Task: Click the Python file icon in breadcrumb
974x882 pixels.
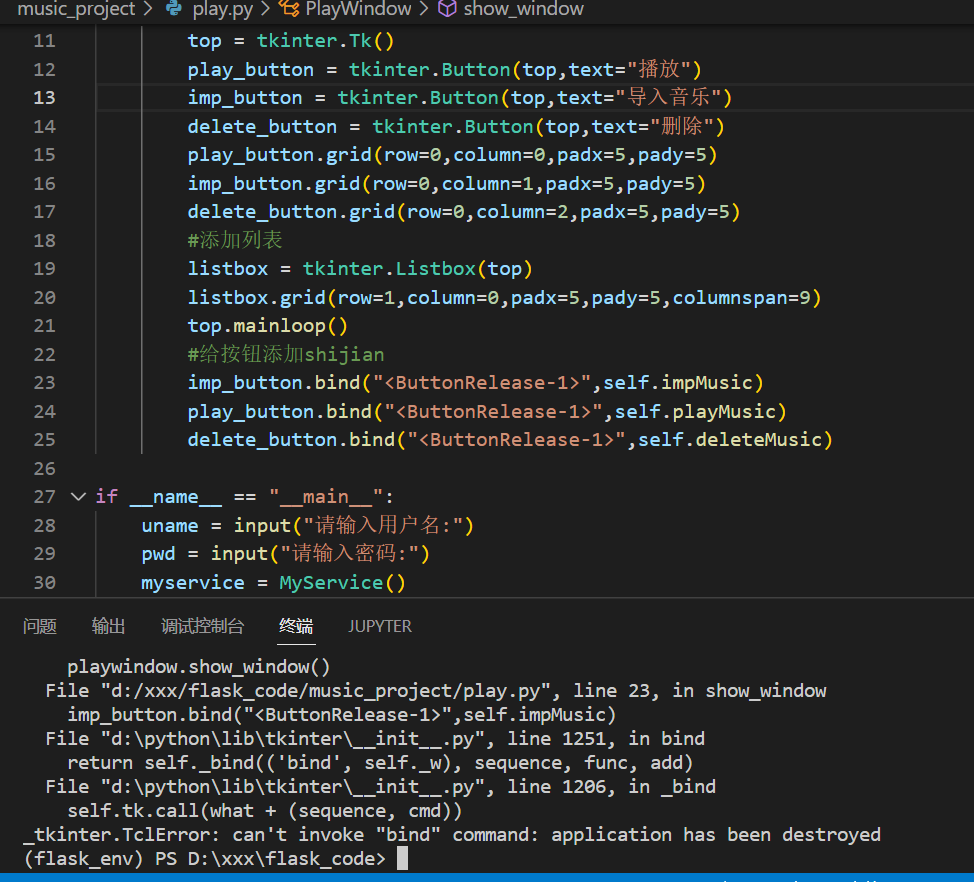Action: click(175, 8)
